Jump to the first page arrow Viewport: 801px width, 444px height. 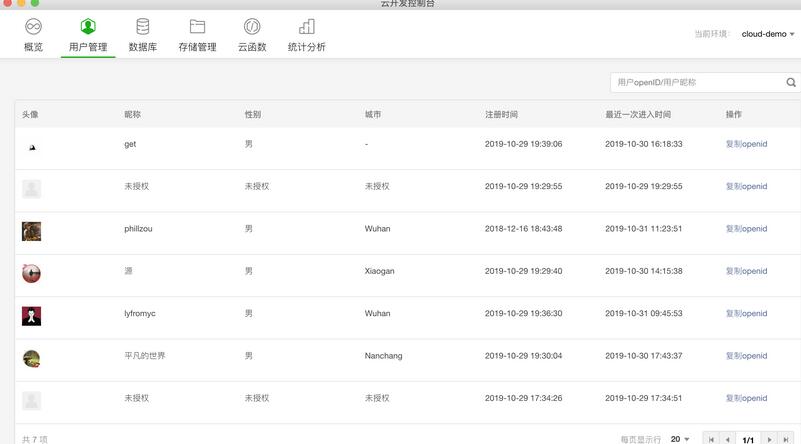coord(711,439)
